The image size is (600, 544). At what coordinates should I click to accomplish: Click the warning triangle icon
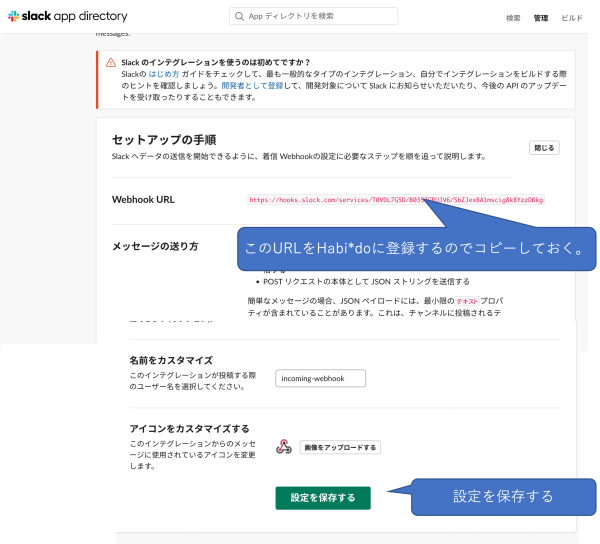(111, 62)
